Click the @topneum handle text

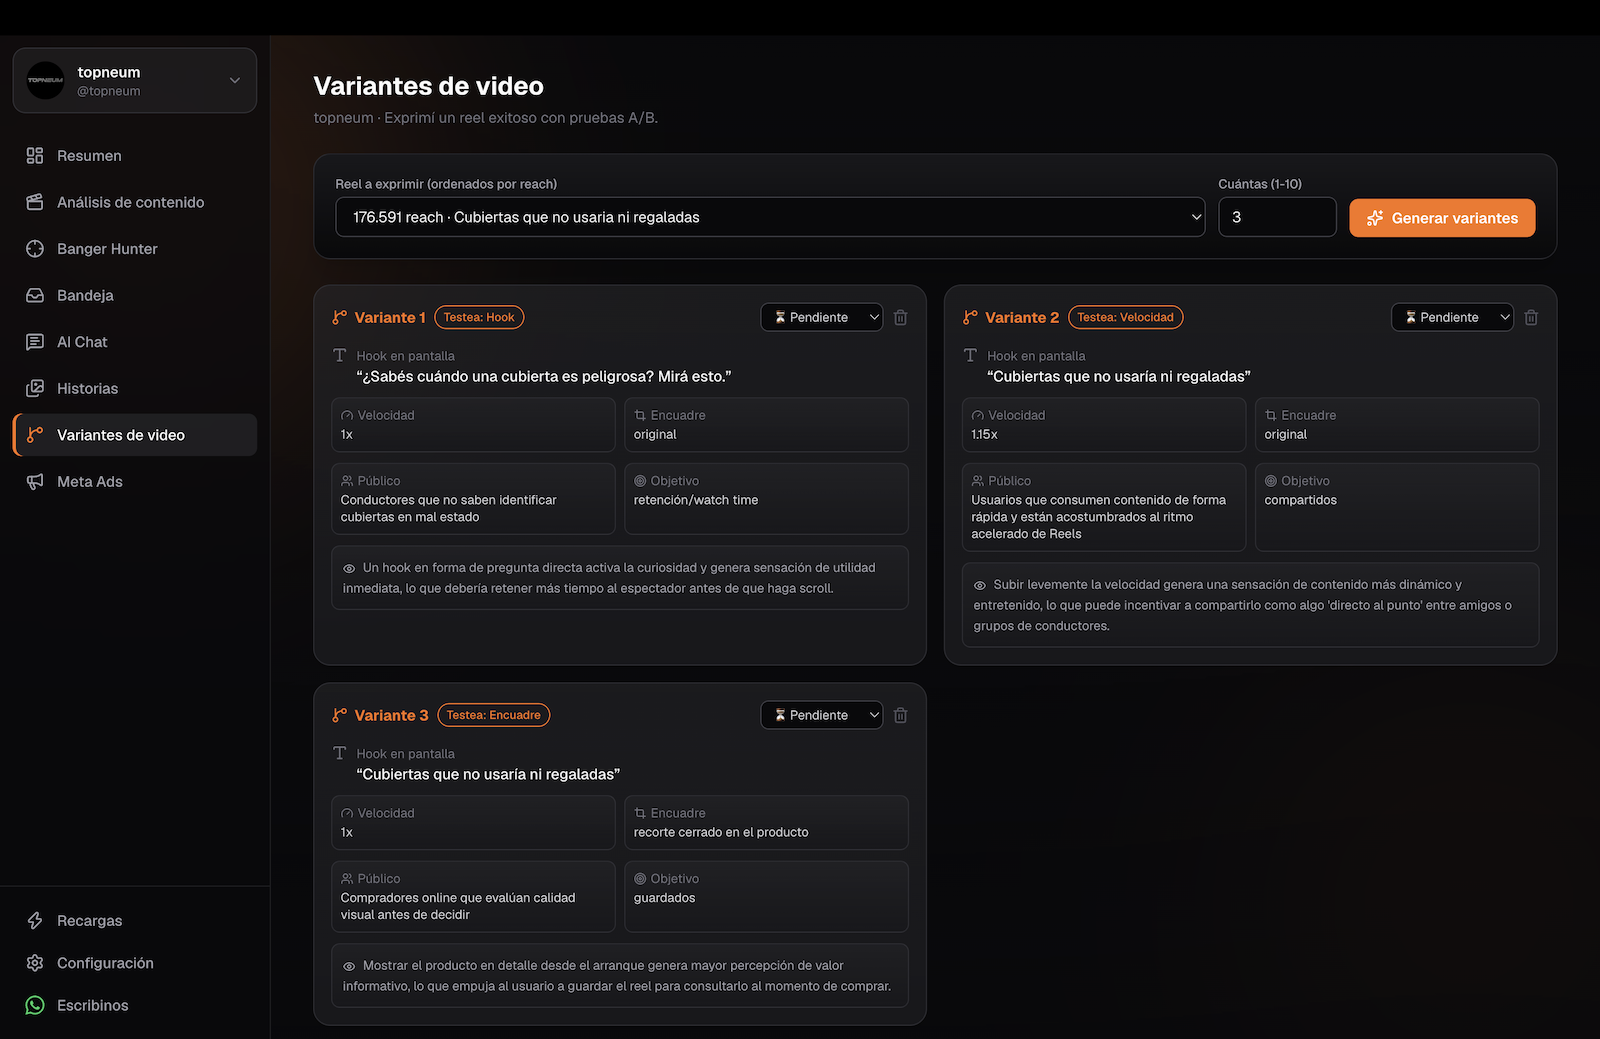coord(109,91)
